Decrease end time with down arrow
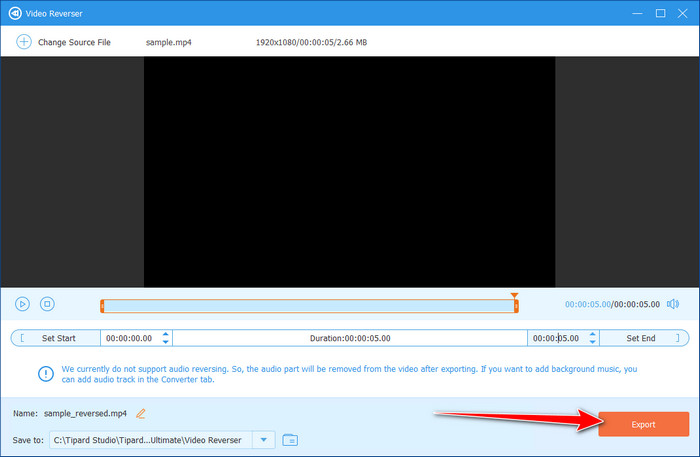 pyautogui.click(x=593, y=342)
